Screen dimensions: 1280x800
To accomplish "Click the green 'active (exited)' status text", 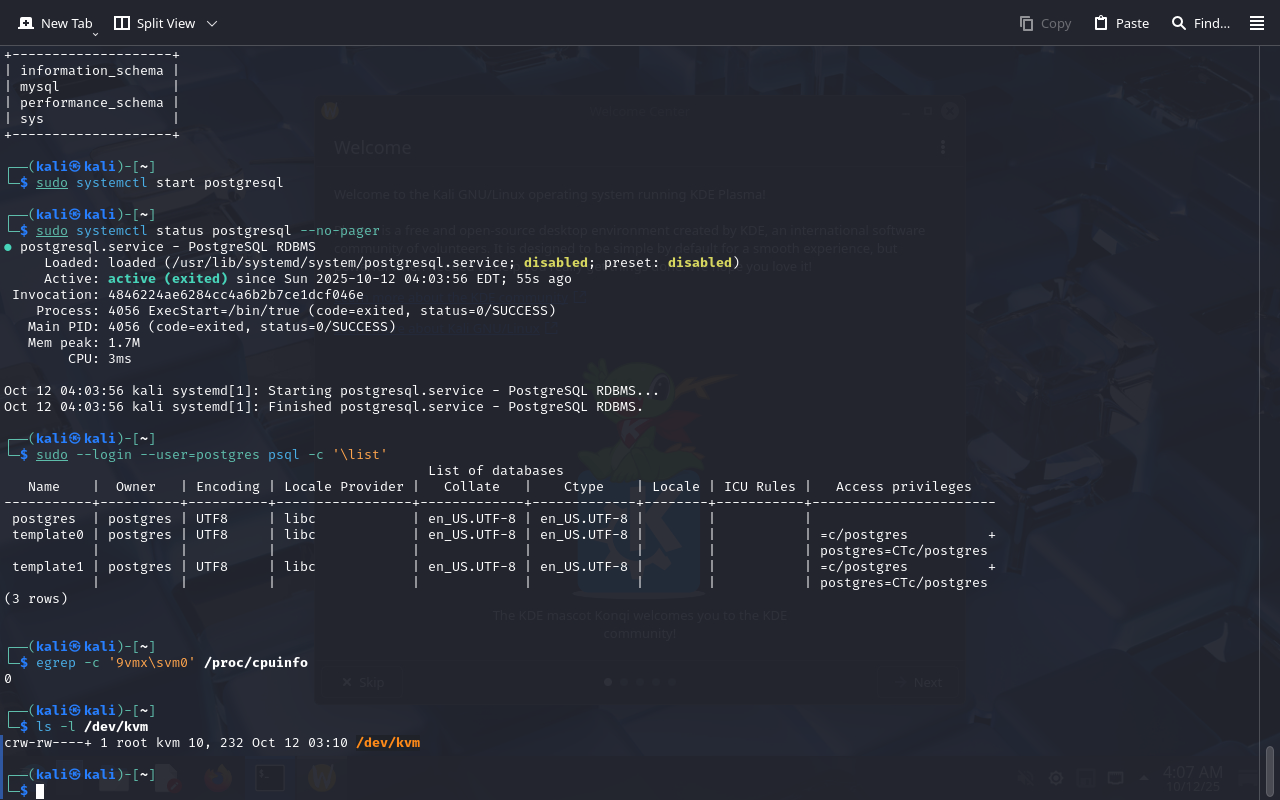I will [x=167, y=279].
